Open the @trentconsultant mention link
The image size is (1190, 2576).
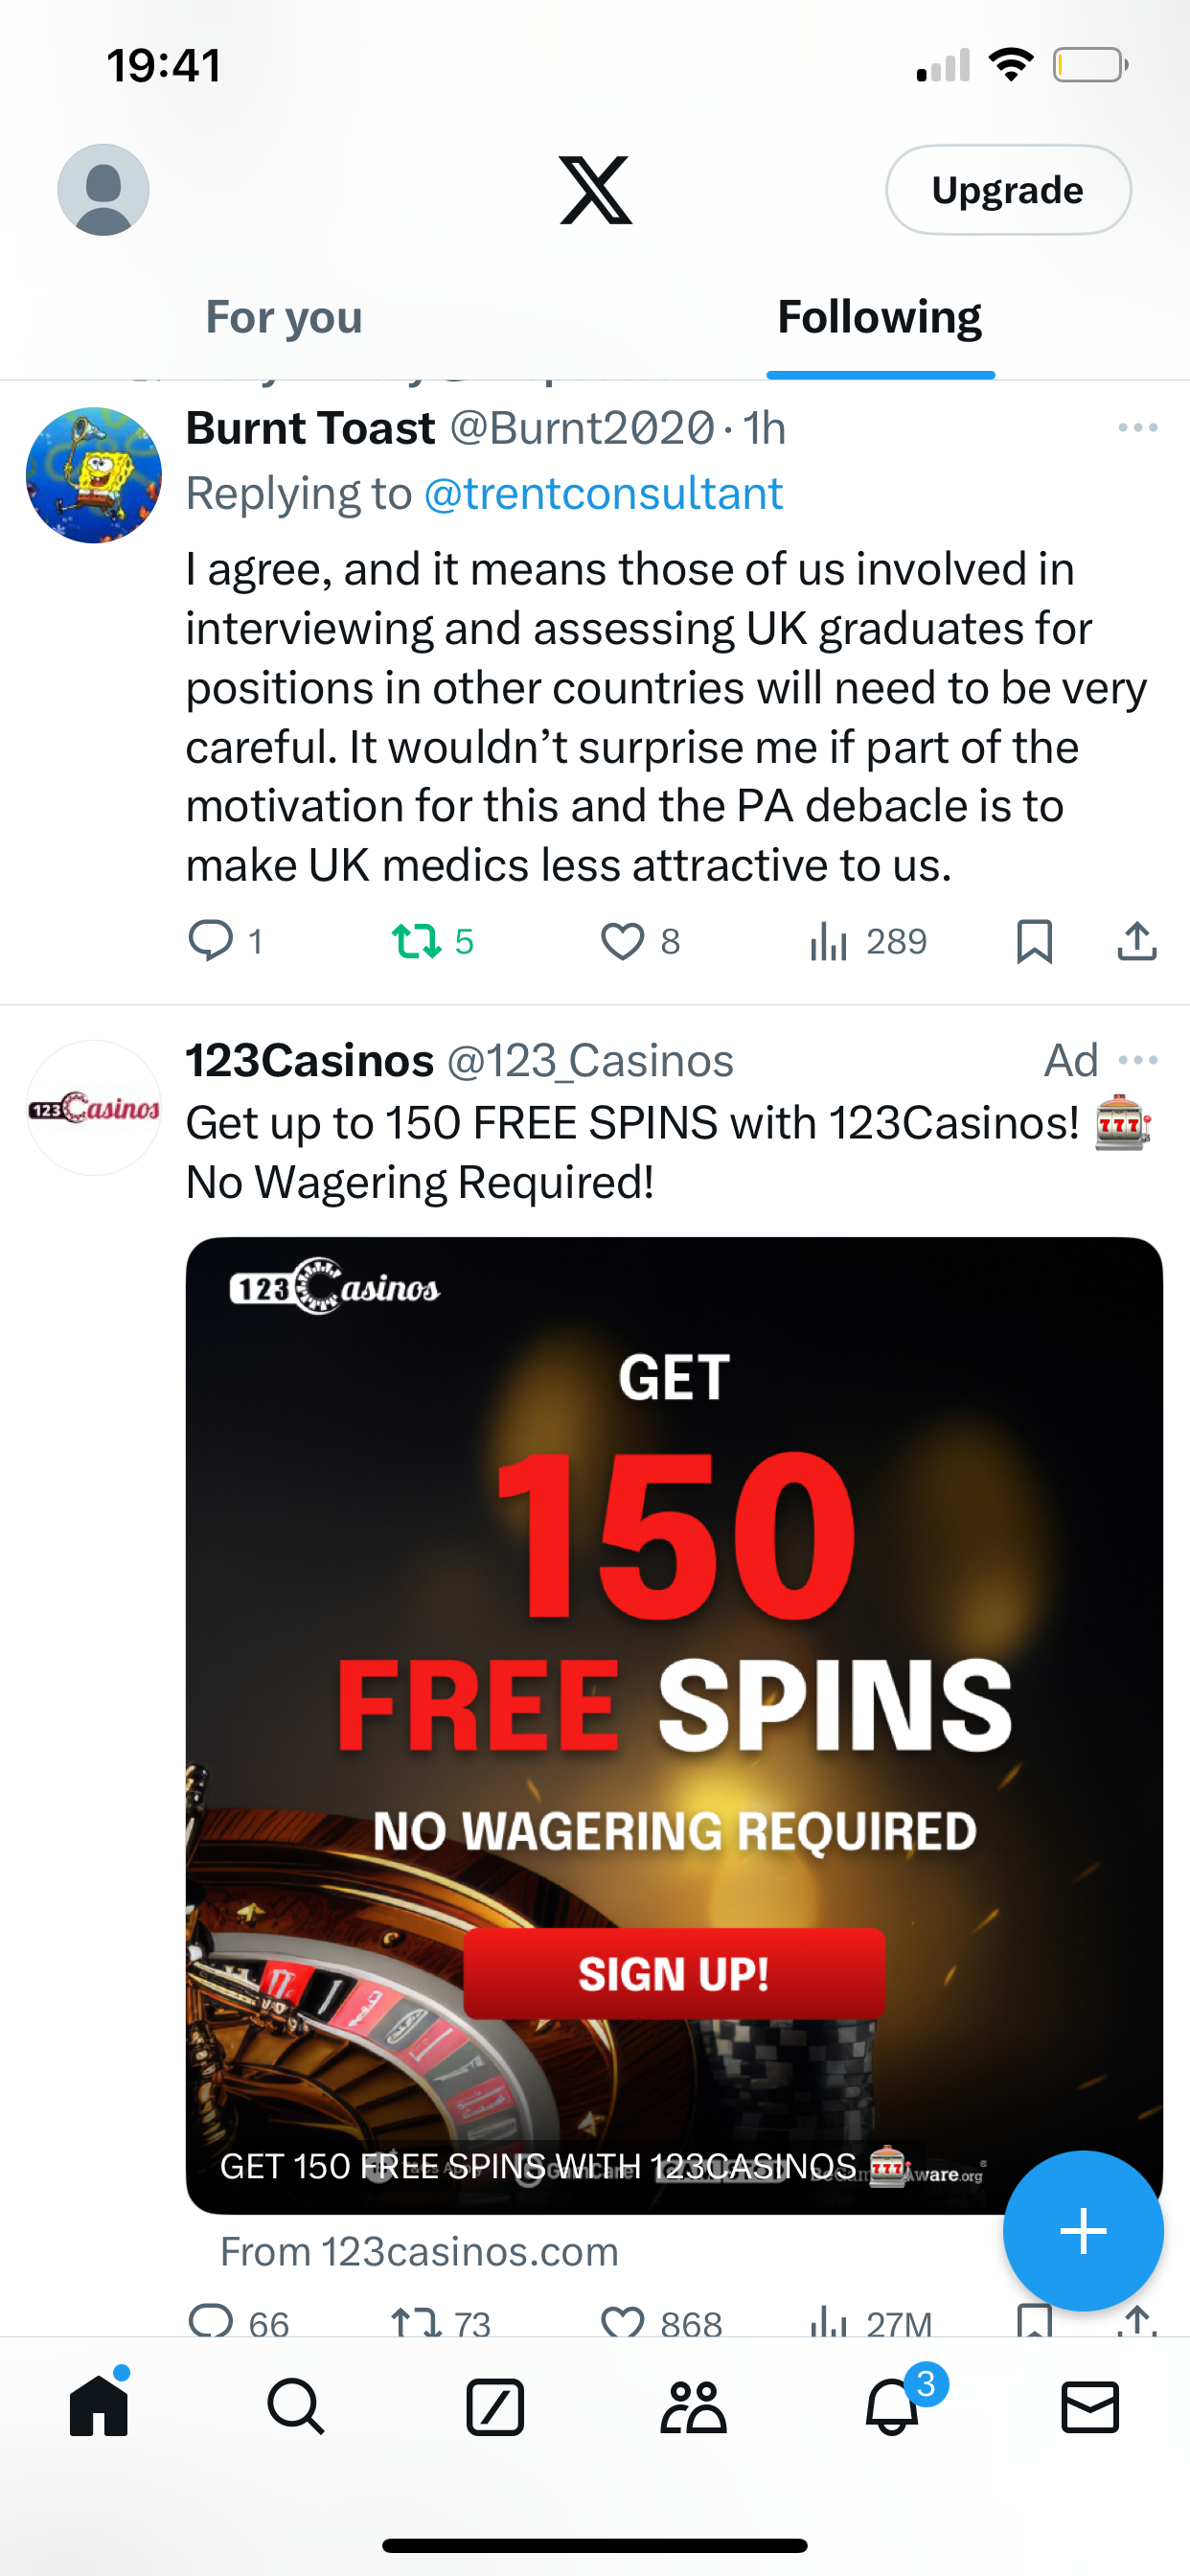pos(603,494)
